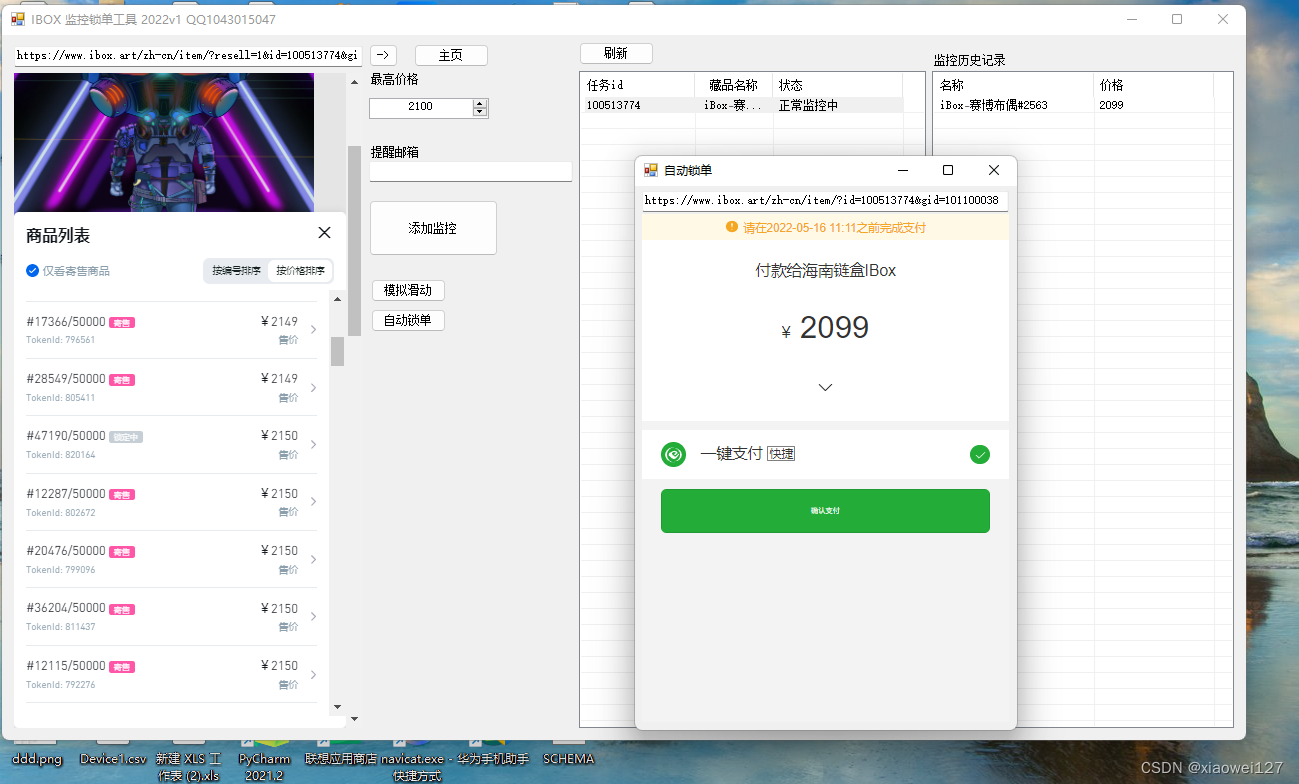Open chevron for item #20476/50000
Viewport: 1299px width, 784px height.
[314, 559]
